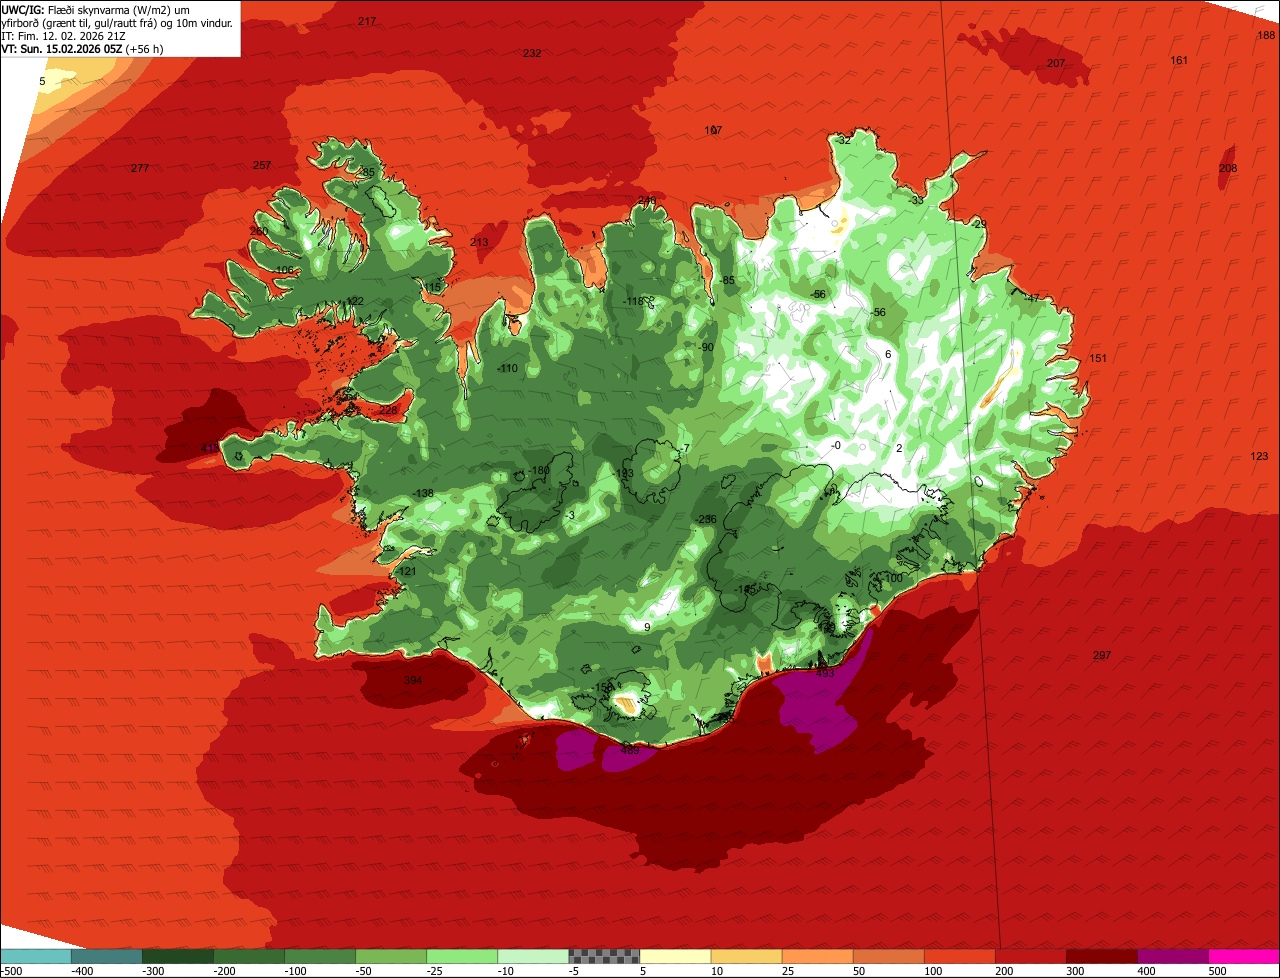This screenshot has height=978, width=1280.
Task: Click the -47 value on the east coast
Action: pyautogui.click(x=1032, y=297)
